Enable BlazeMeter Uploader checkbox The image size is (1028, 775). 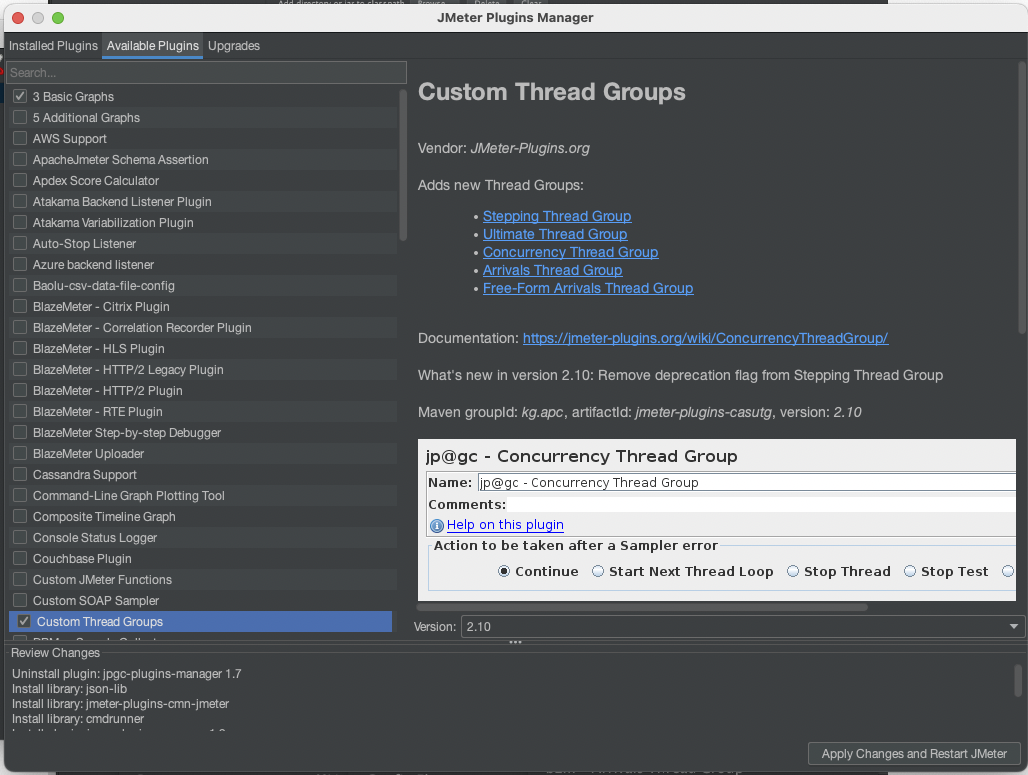click(20, 453)
